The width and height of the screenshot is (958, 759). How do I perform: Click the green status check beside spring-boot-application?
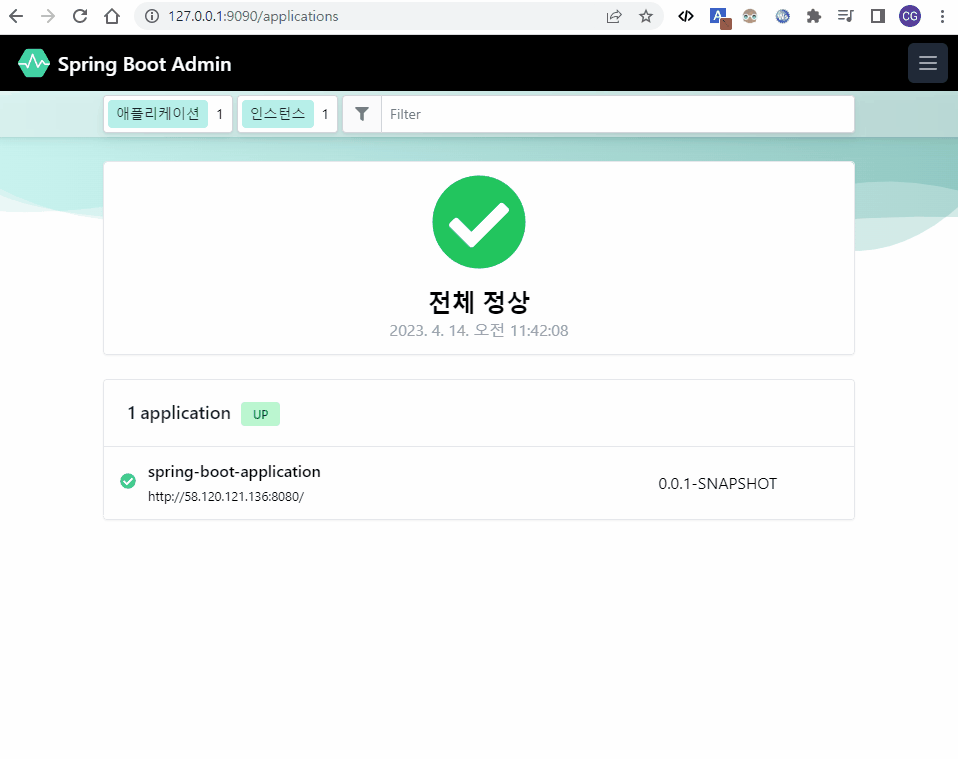tap(128, 482)
